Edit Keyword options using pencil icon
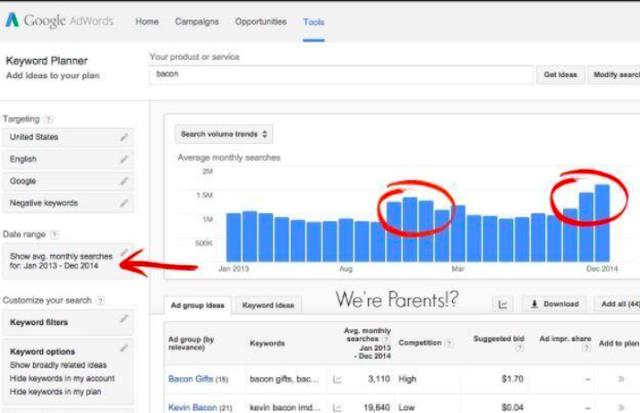 pos(124,348)
